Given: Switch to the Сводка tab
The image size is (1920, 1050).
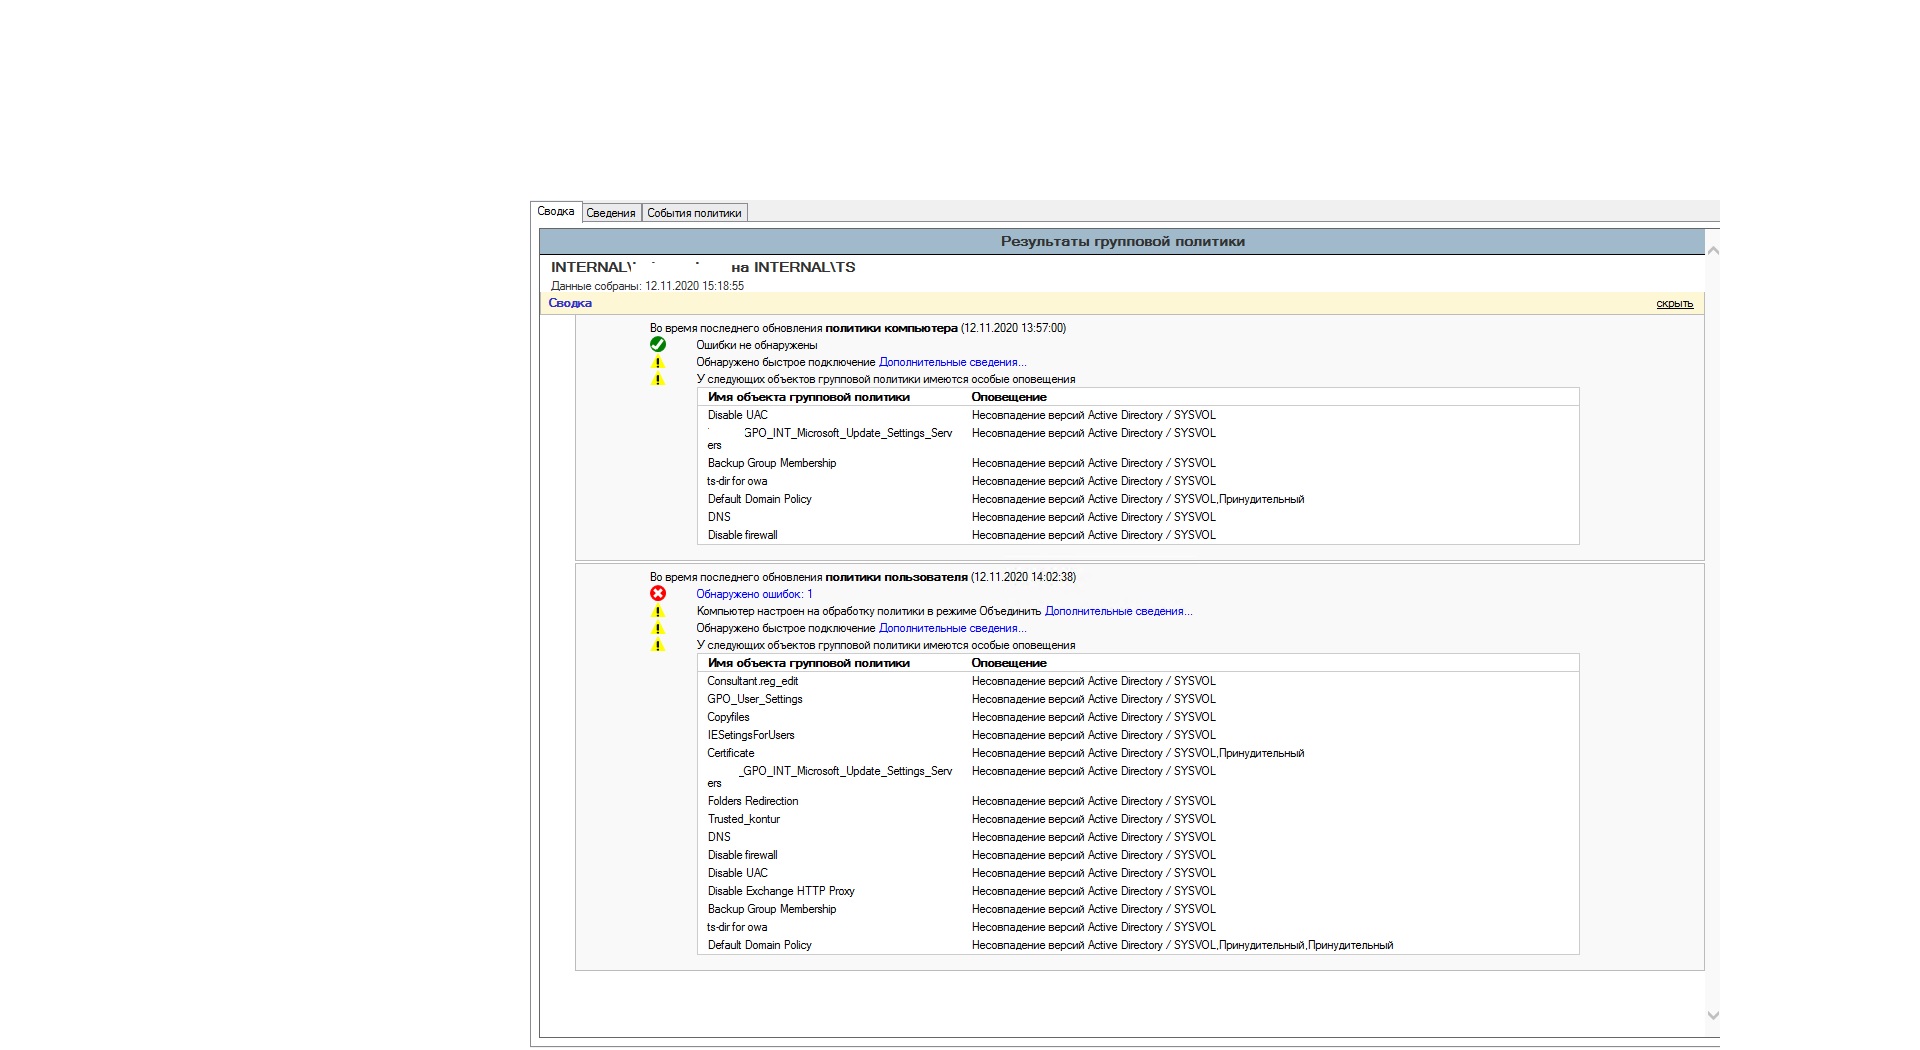Looking at the screenshot, I should [556, 211].
